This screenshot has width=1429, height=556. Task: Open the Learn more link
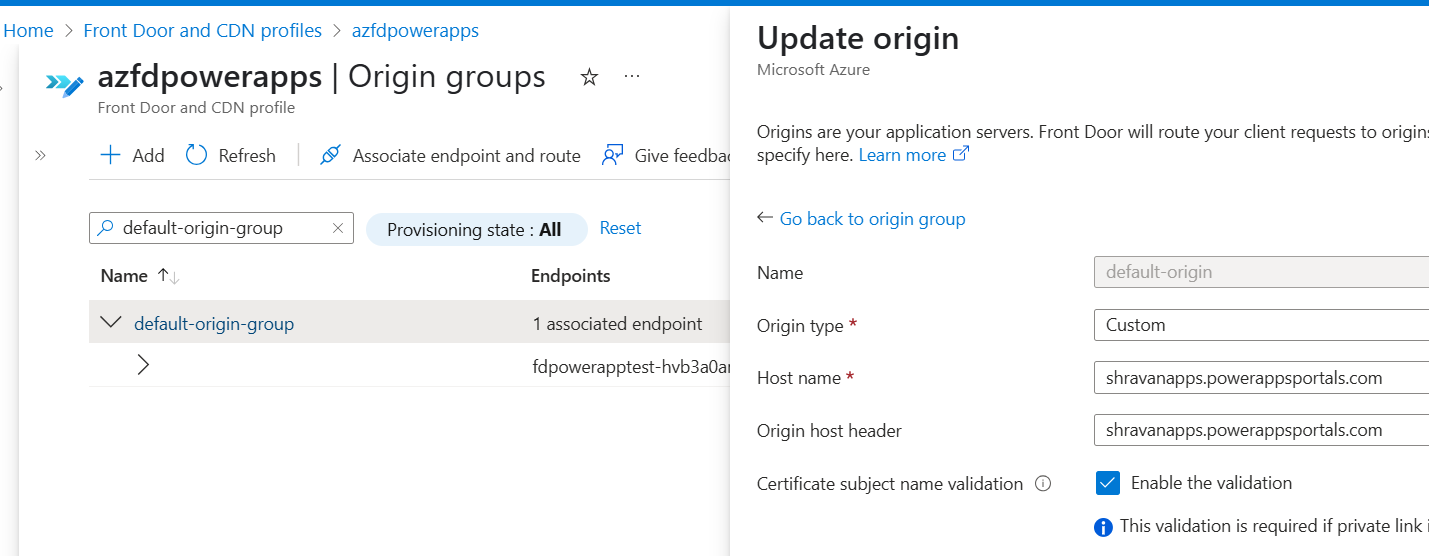(x=902, y=155)
